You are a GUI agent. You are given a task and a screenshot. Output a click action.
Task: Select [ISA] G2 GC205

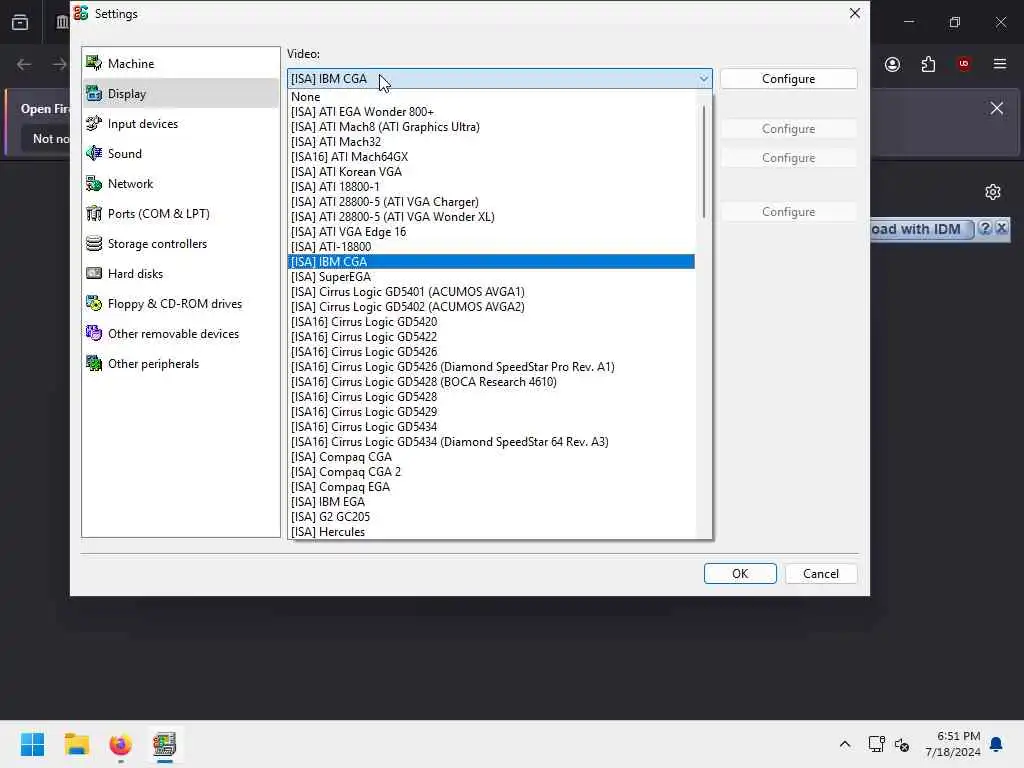(491, 517)
